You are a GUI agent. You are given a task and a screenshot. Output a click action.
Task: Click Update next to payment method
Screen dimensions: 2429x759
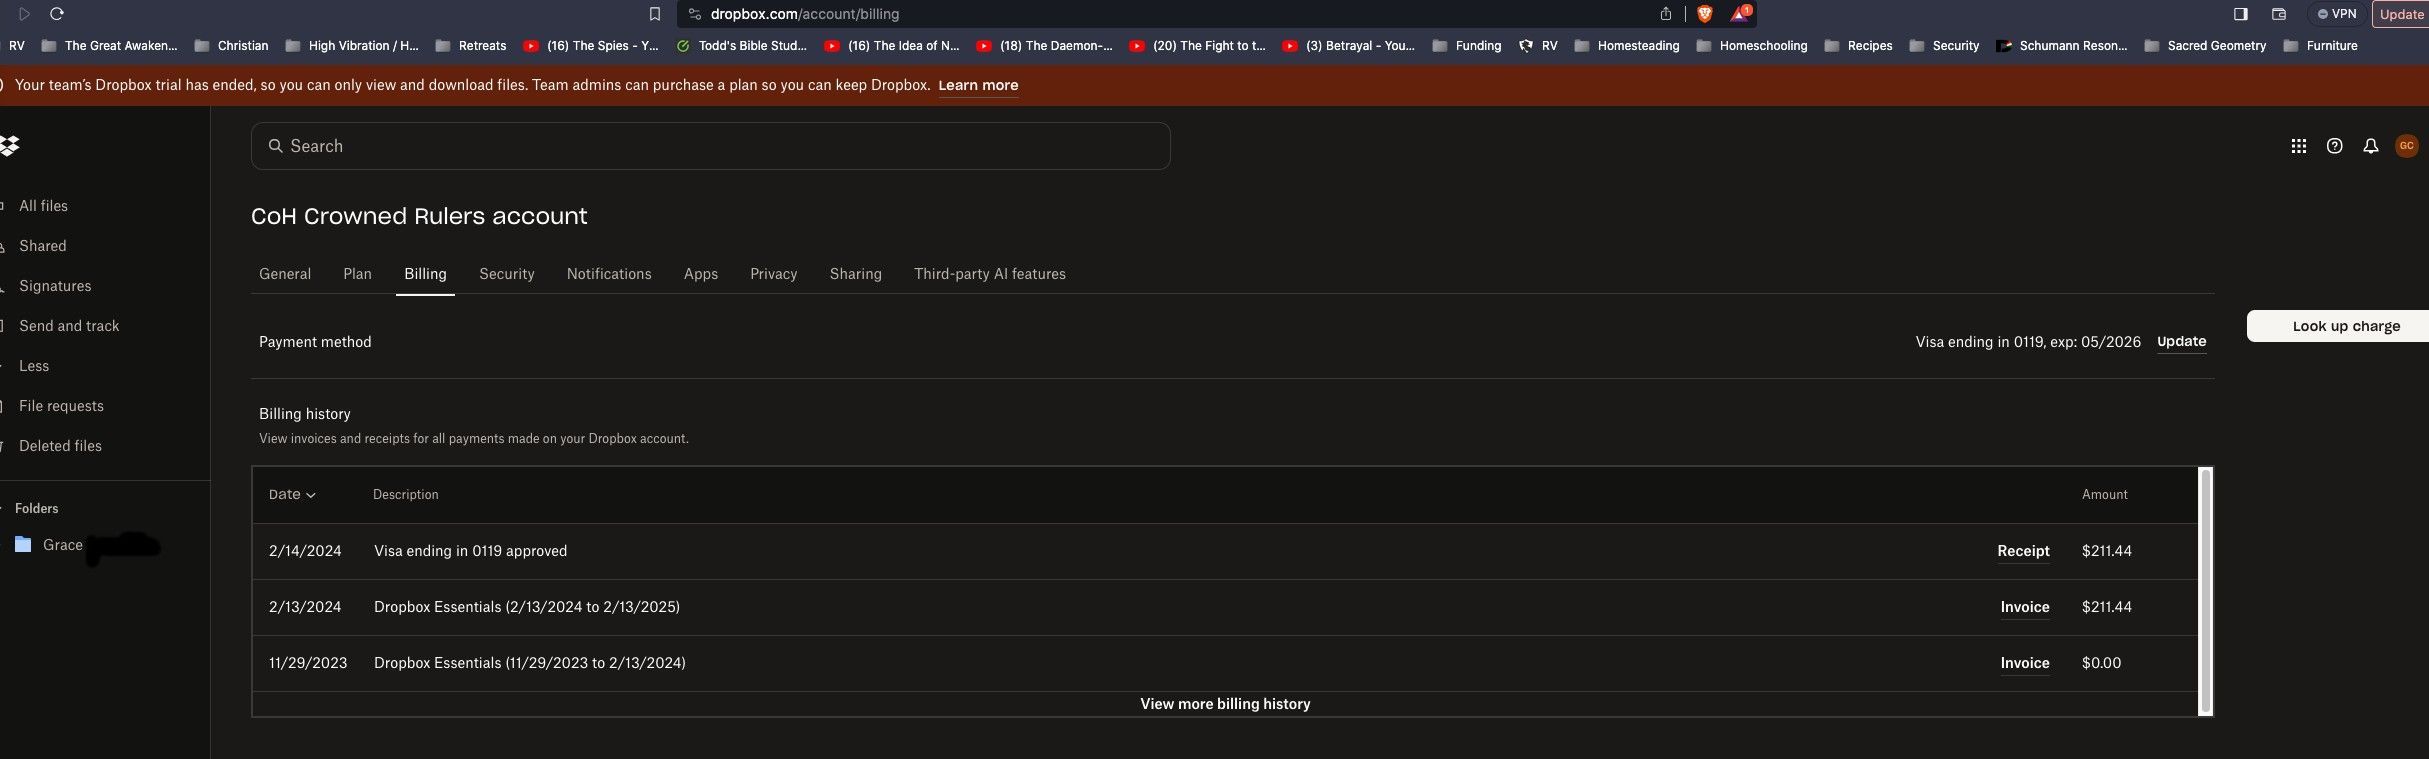point(2181,341)
